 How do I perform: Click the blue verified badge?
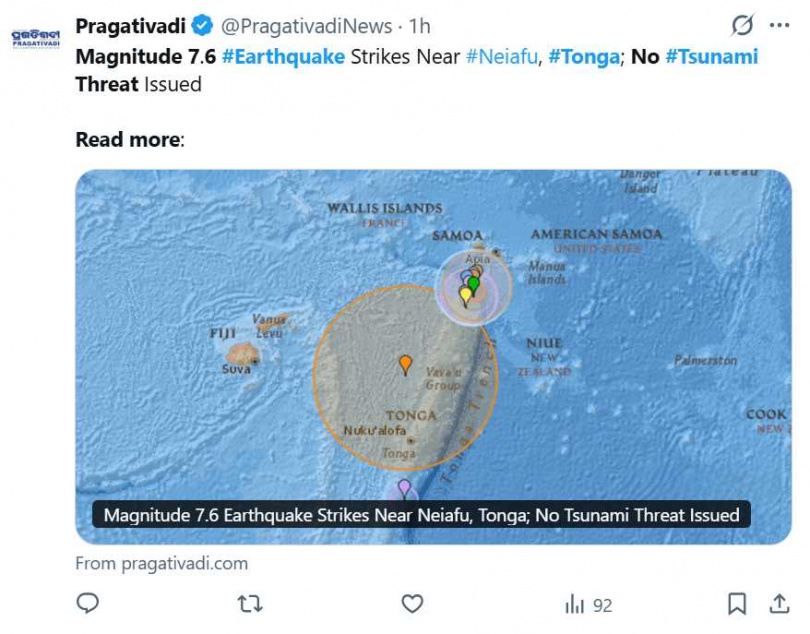coord(202,25)
